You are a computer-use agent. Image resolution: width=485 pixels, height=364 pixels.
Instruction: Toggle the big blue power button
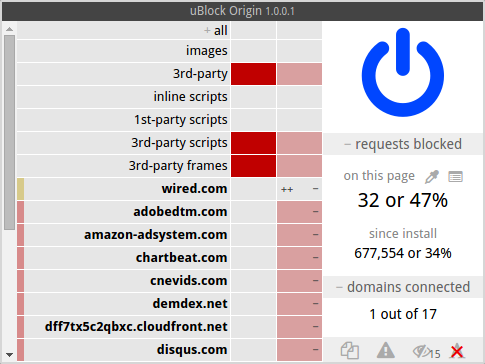(403, 72)
